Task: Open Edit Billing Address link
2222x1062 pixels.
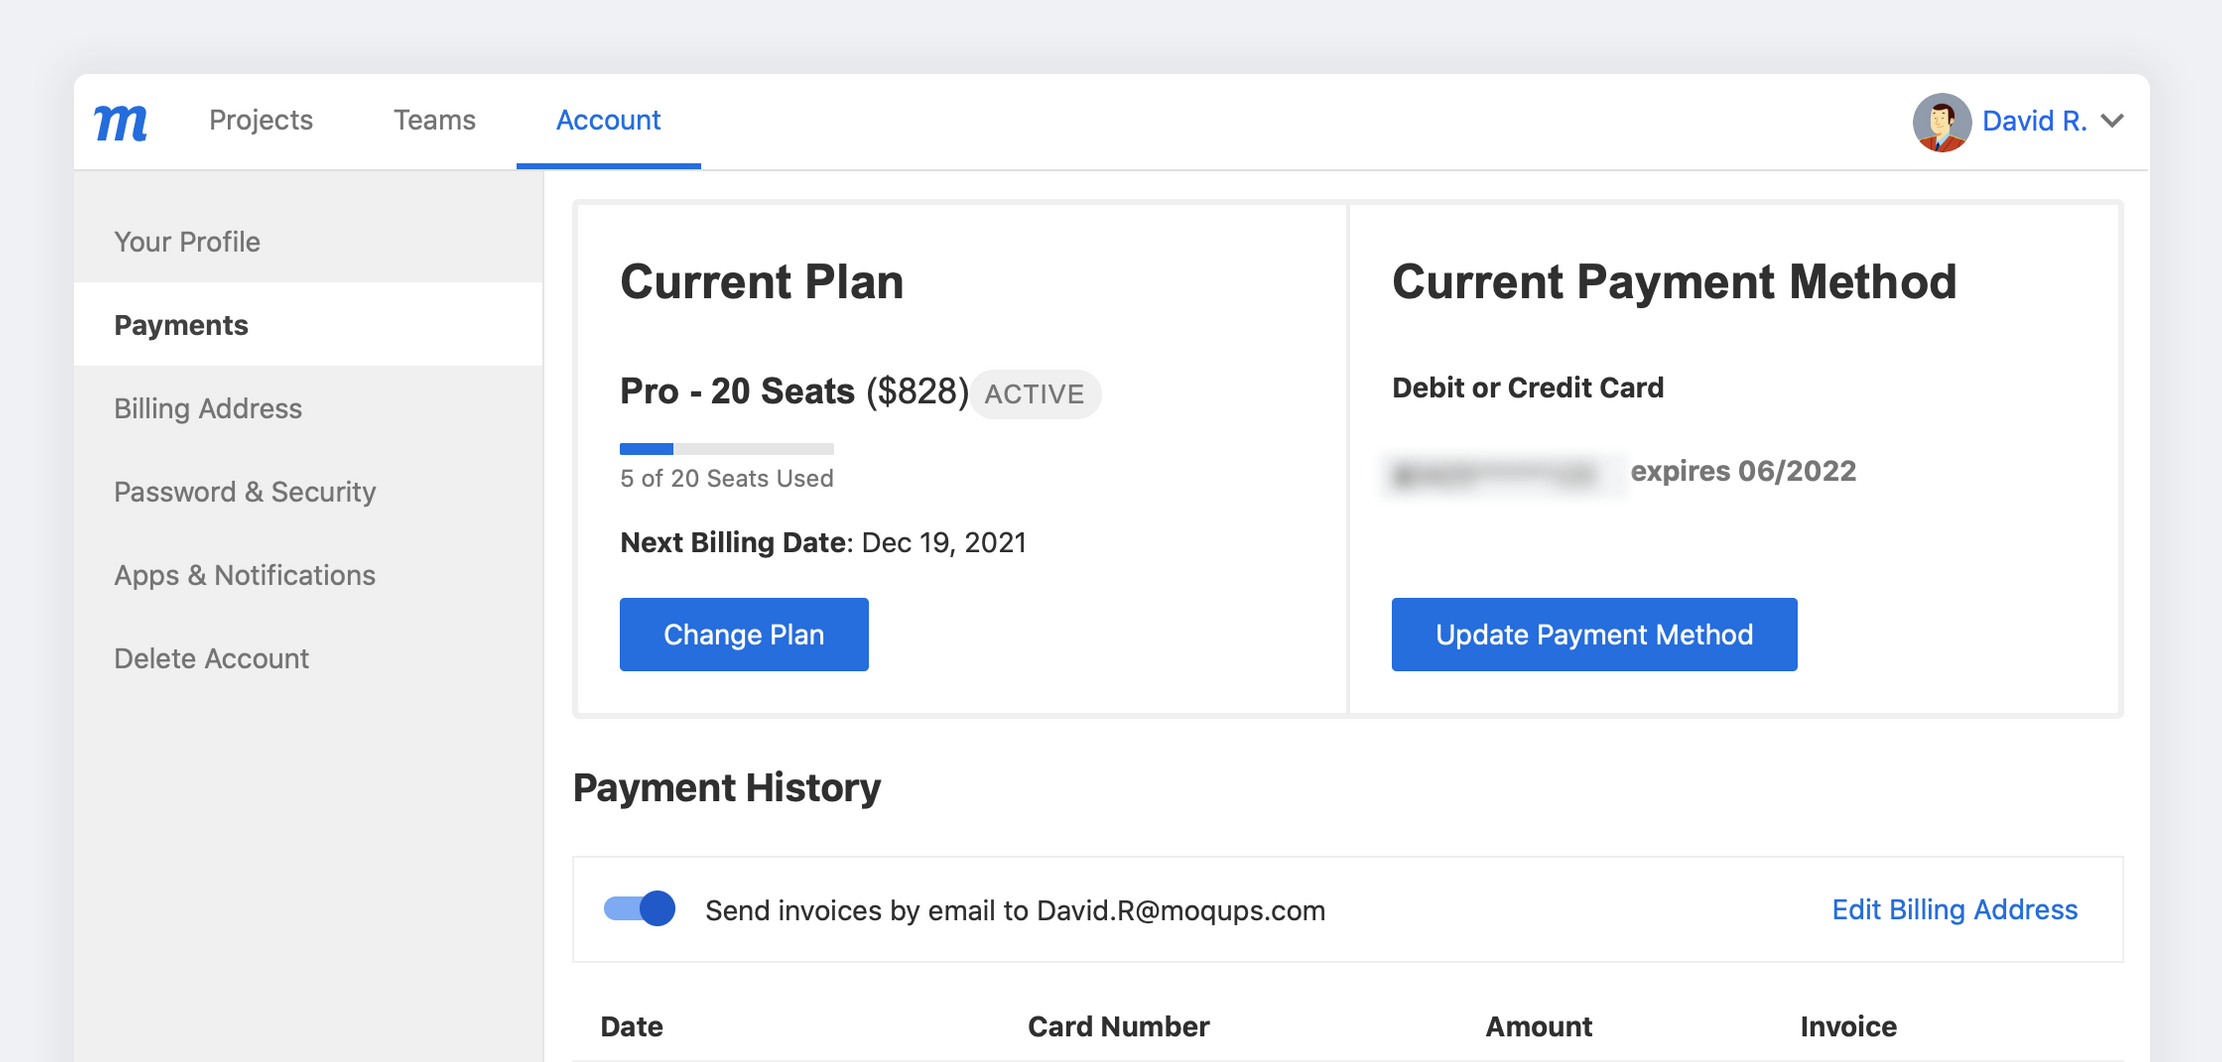Action: click(x=1955, y=910)
